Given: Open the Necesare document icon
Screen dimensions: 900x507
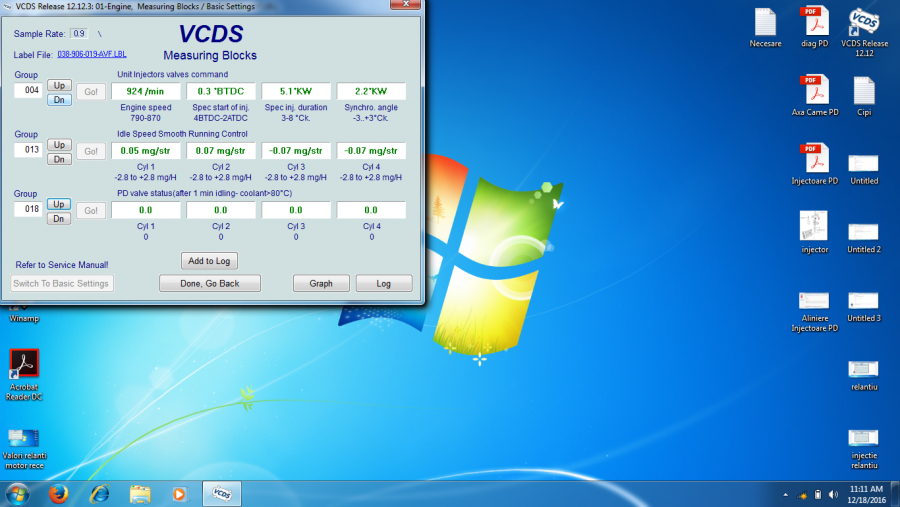Looking at the screenshot, I should [765, 22].
